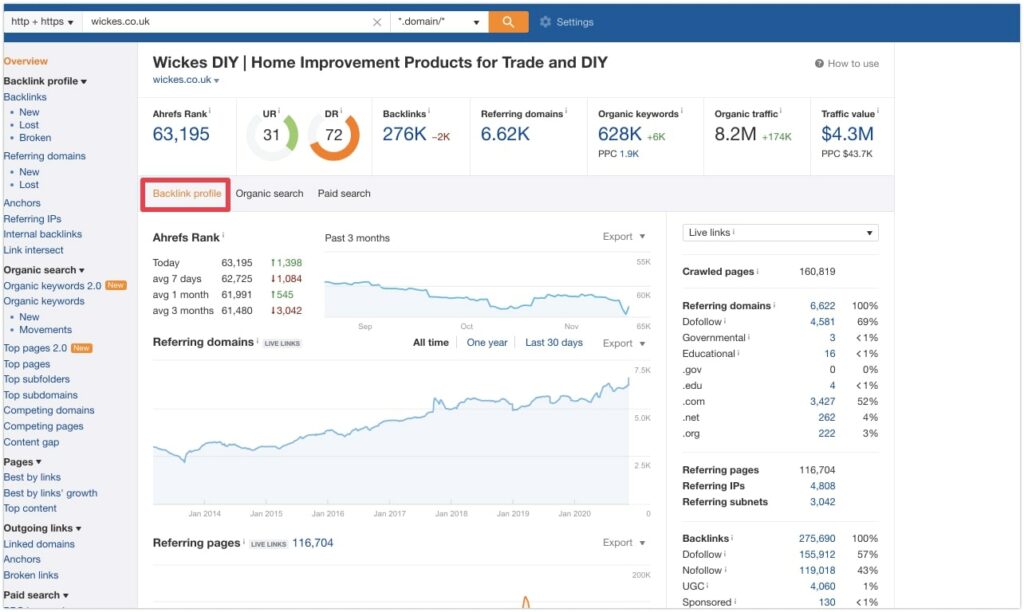This screenshot has height=612, width=1024.
Task: Click Backlinks total 275,690
Action: pyautogui.click(x=817, y=539)
